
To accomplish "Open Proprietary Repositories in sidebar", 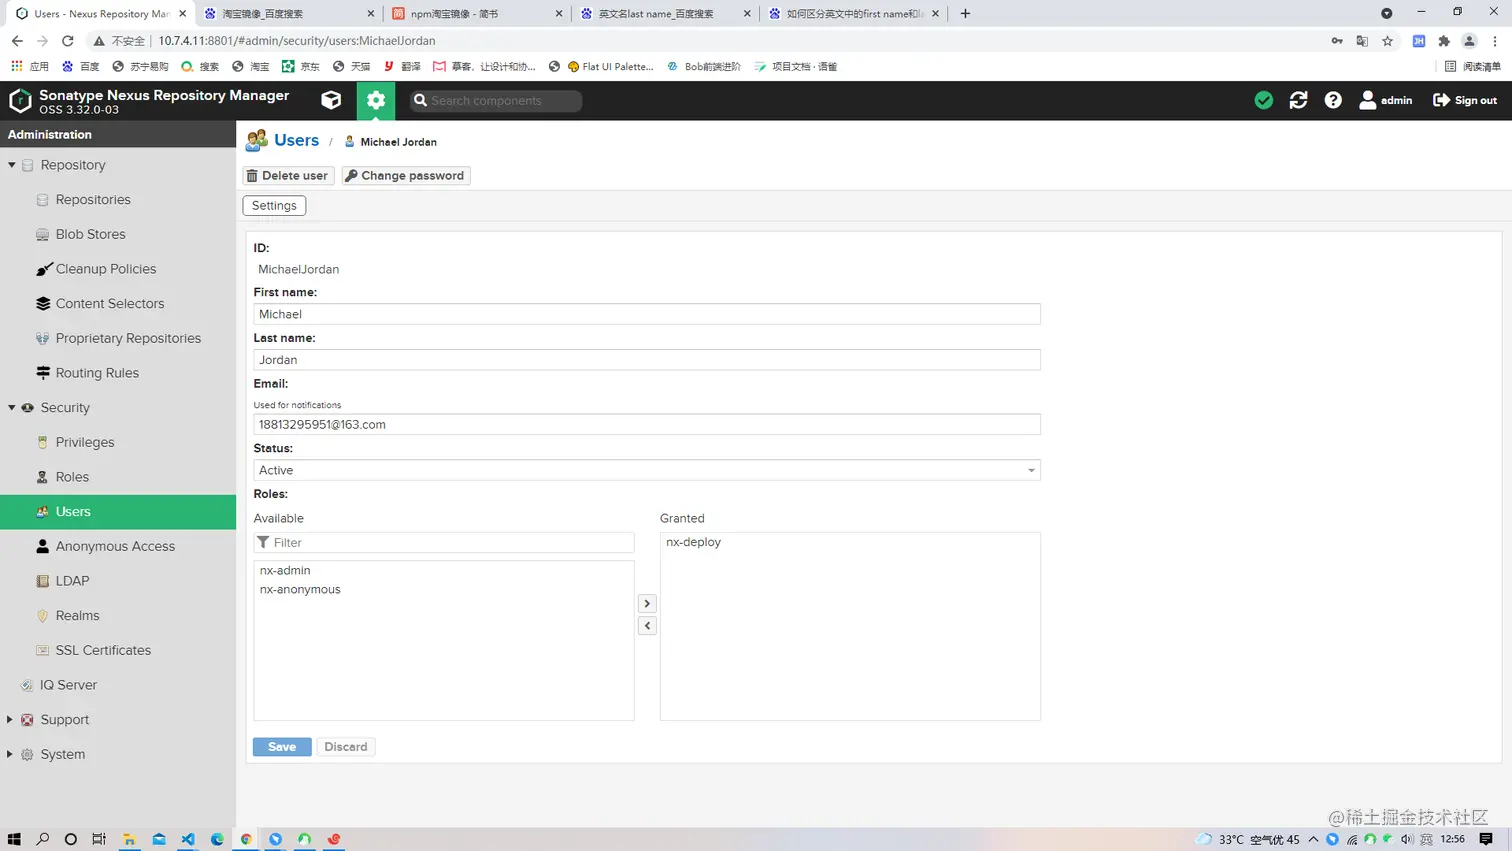I will click(128, 338).
